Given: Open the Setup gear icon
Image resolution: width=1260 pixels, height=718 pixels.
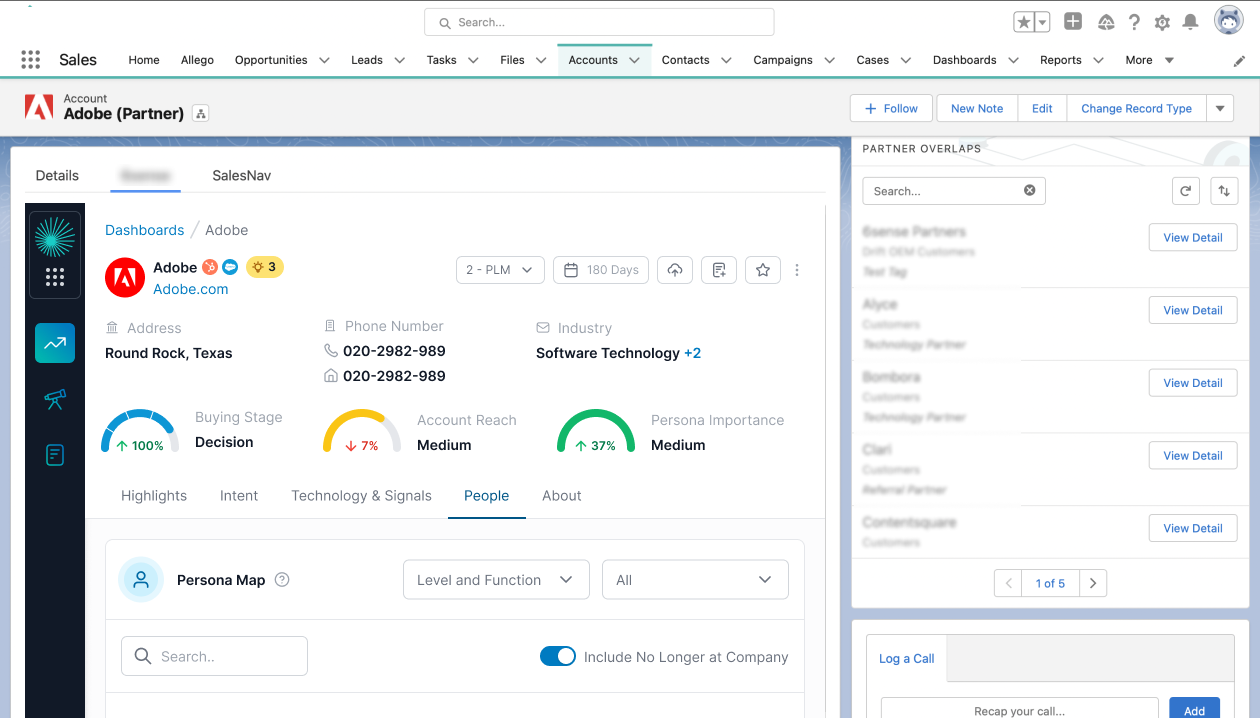Looking at the screenshot, I should coord(1162,22).
